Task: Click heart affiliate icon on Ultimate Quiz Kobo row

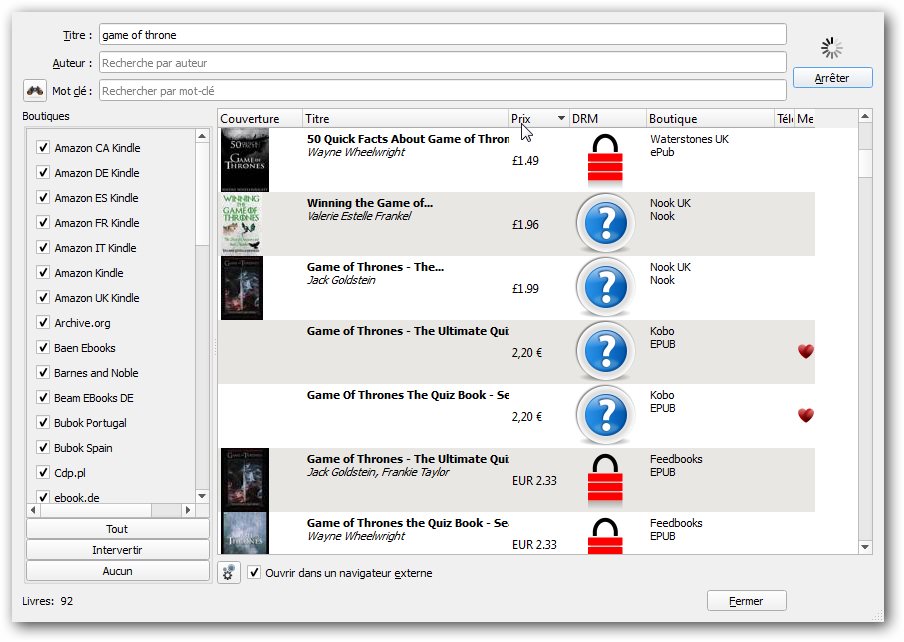Action: pos(805,351)
